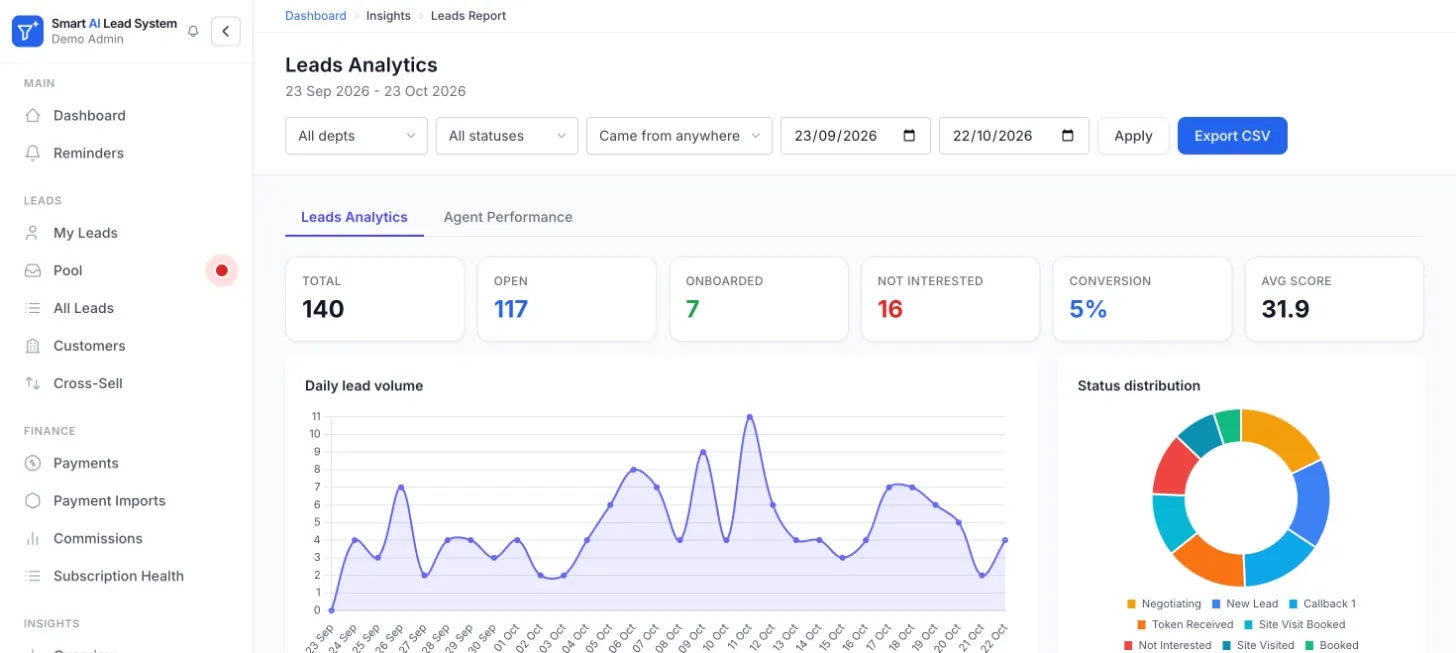Click the AVG SCORE 31.9 card
The height and width of the screenshot is (653, 1456).
1334,299
